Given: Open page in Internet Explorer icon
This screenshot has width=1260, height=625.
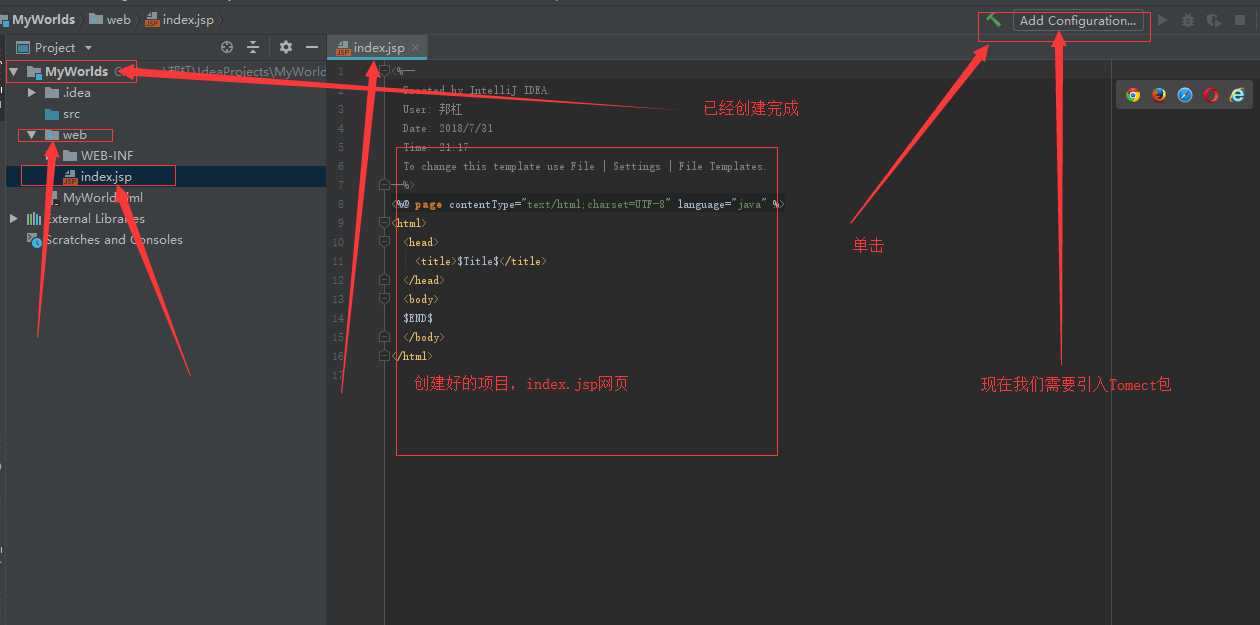Looking at the screenshot, I should click(1237, 95).
